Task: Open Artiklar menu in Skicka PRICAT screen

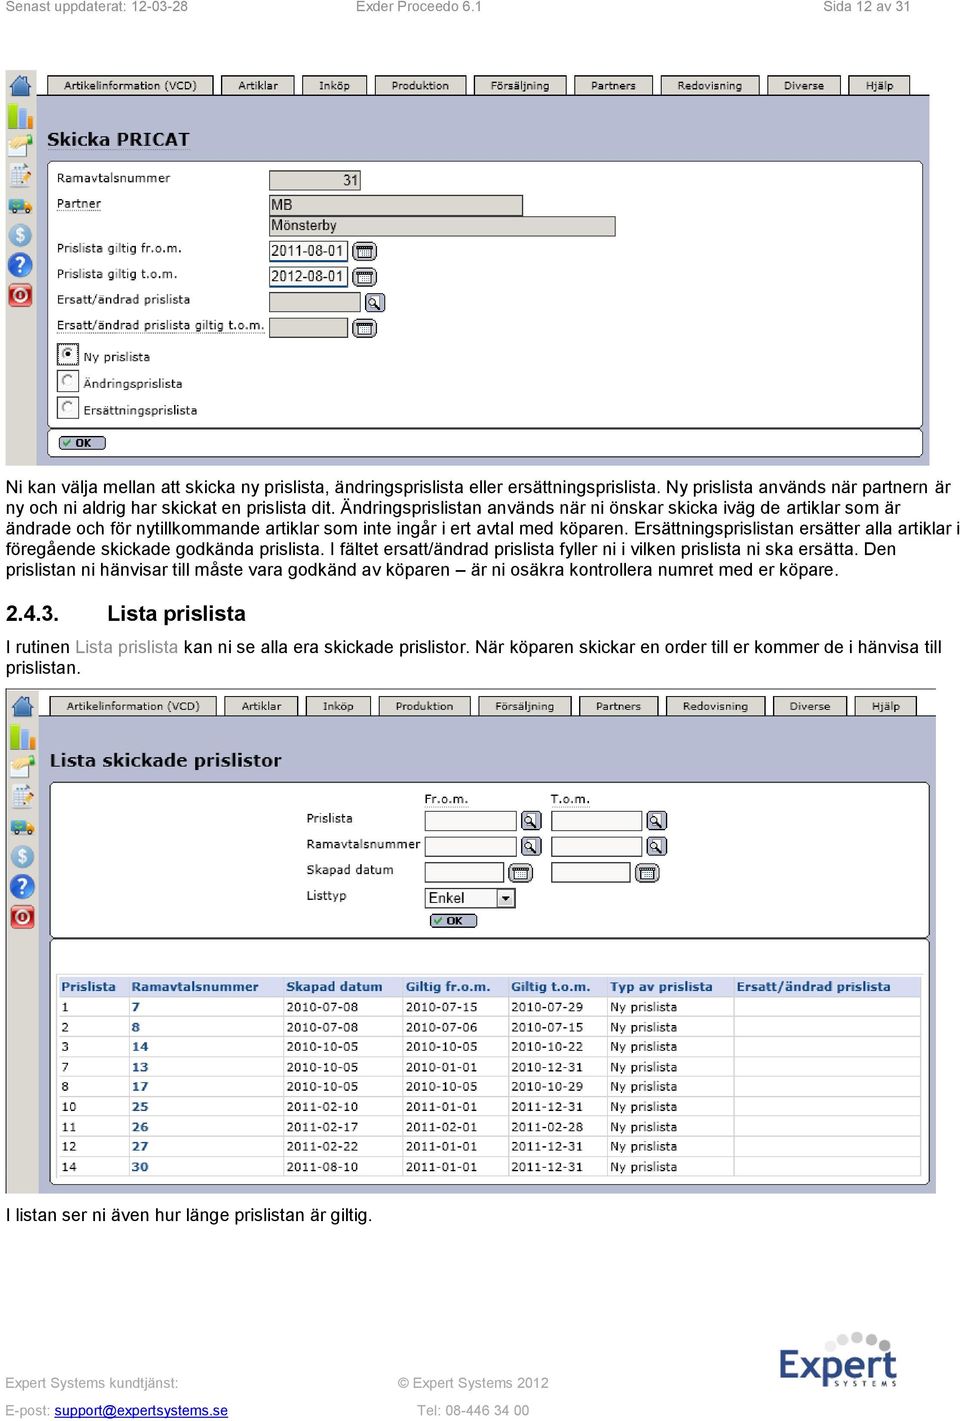Action: click(x=258, y=86)
